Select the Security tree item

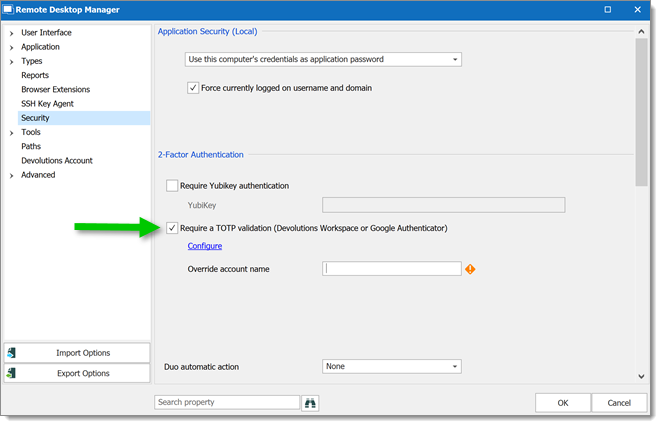pos(84,118)
